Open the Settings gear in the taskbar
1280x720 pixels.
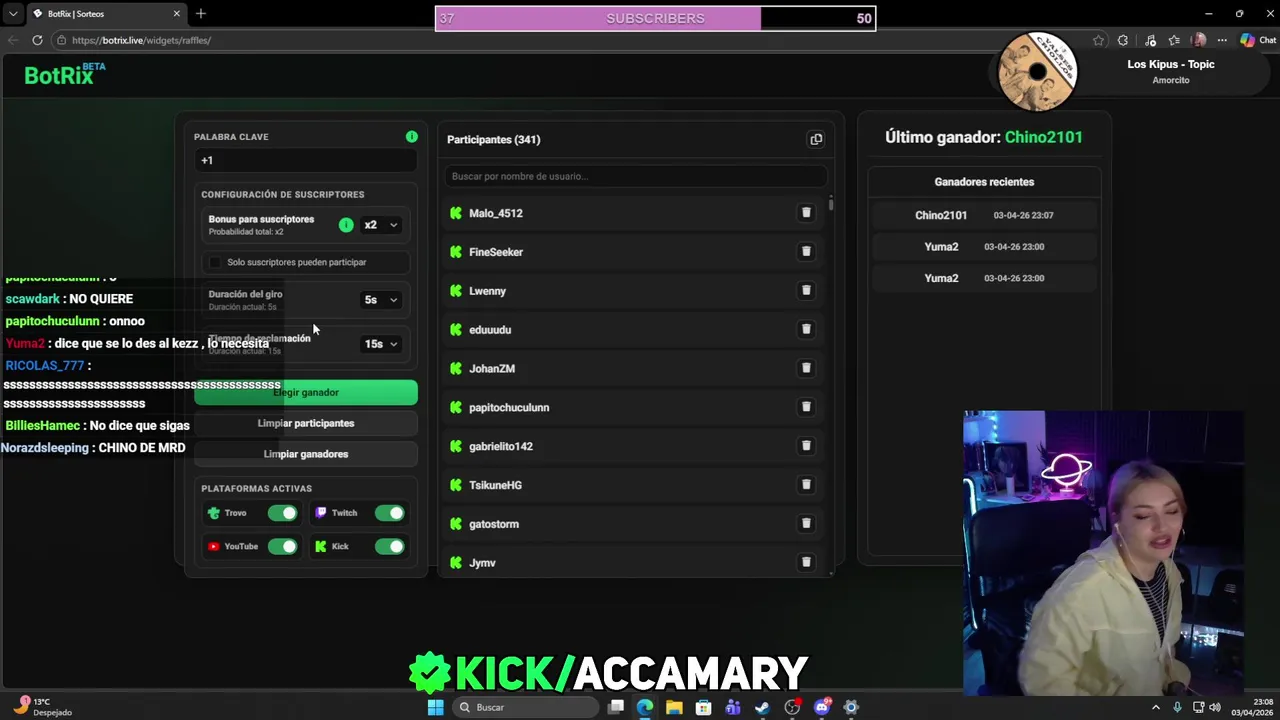(851, 707)
